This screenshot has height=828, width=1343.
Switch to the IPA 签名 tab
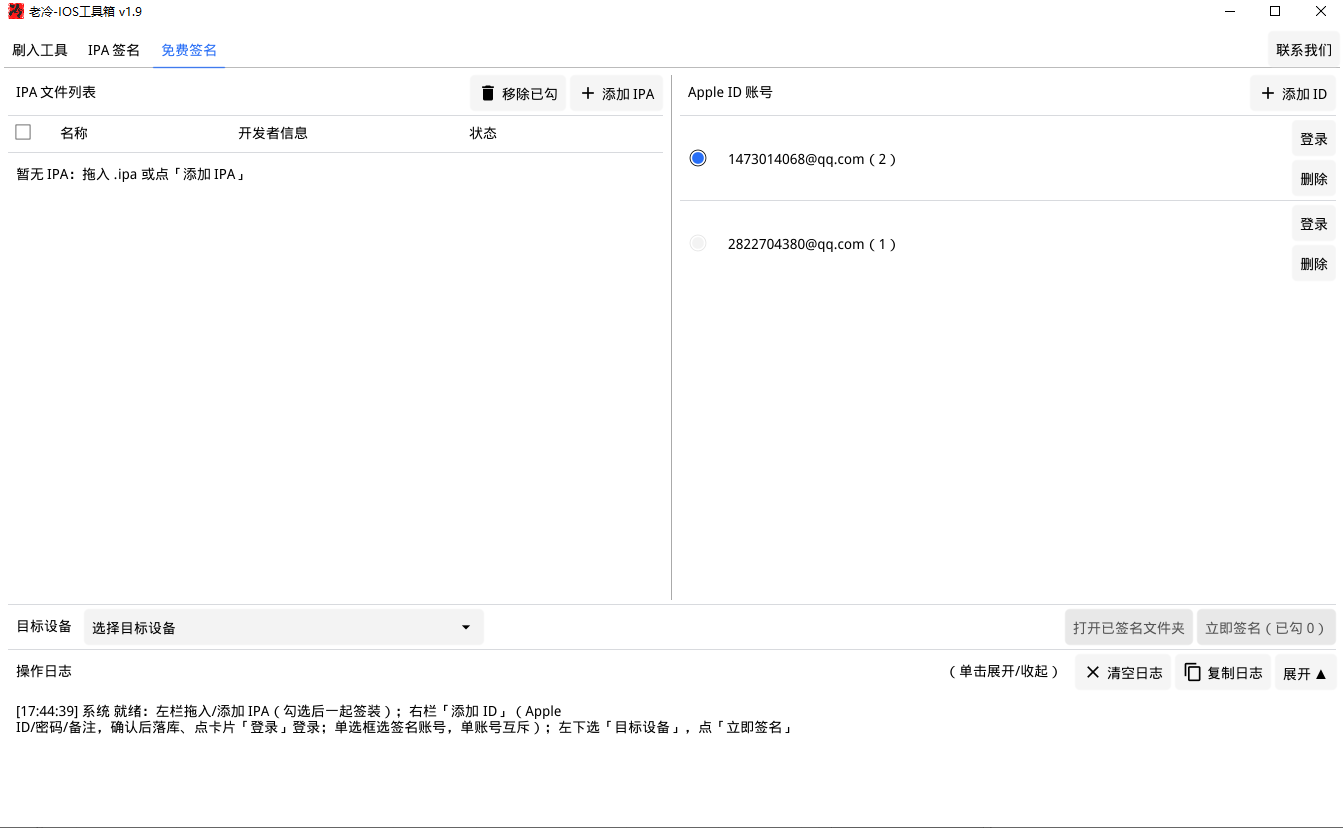point(114,50)
